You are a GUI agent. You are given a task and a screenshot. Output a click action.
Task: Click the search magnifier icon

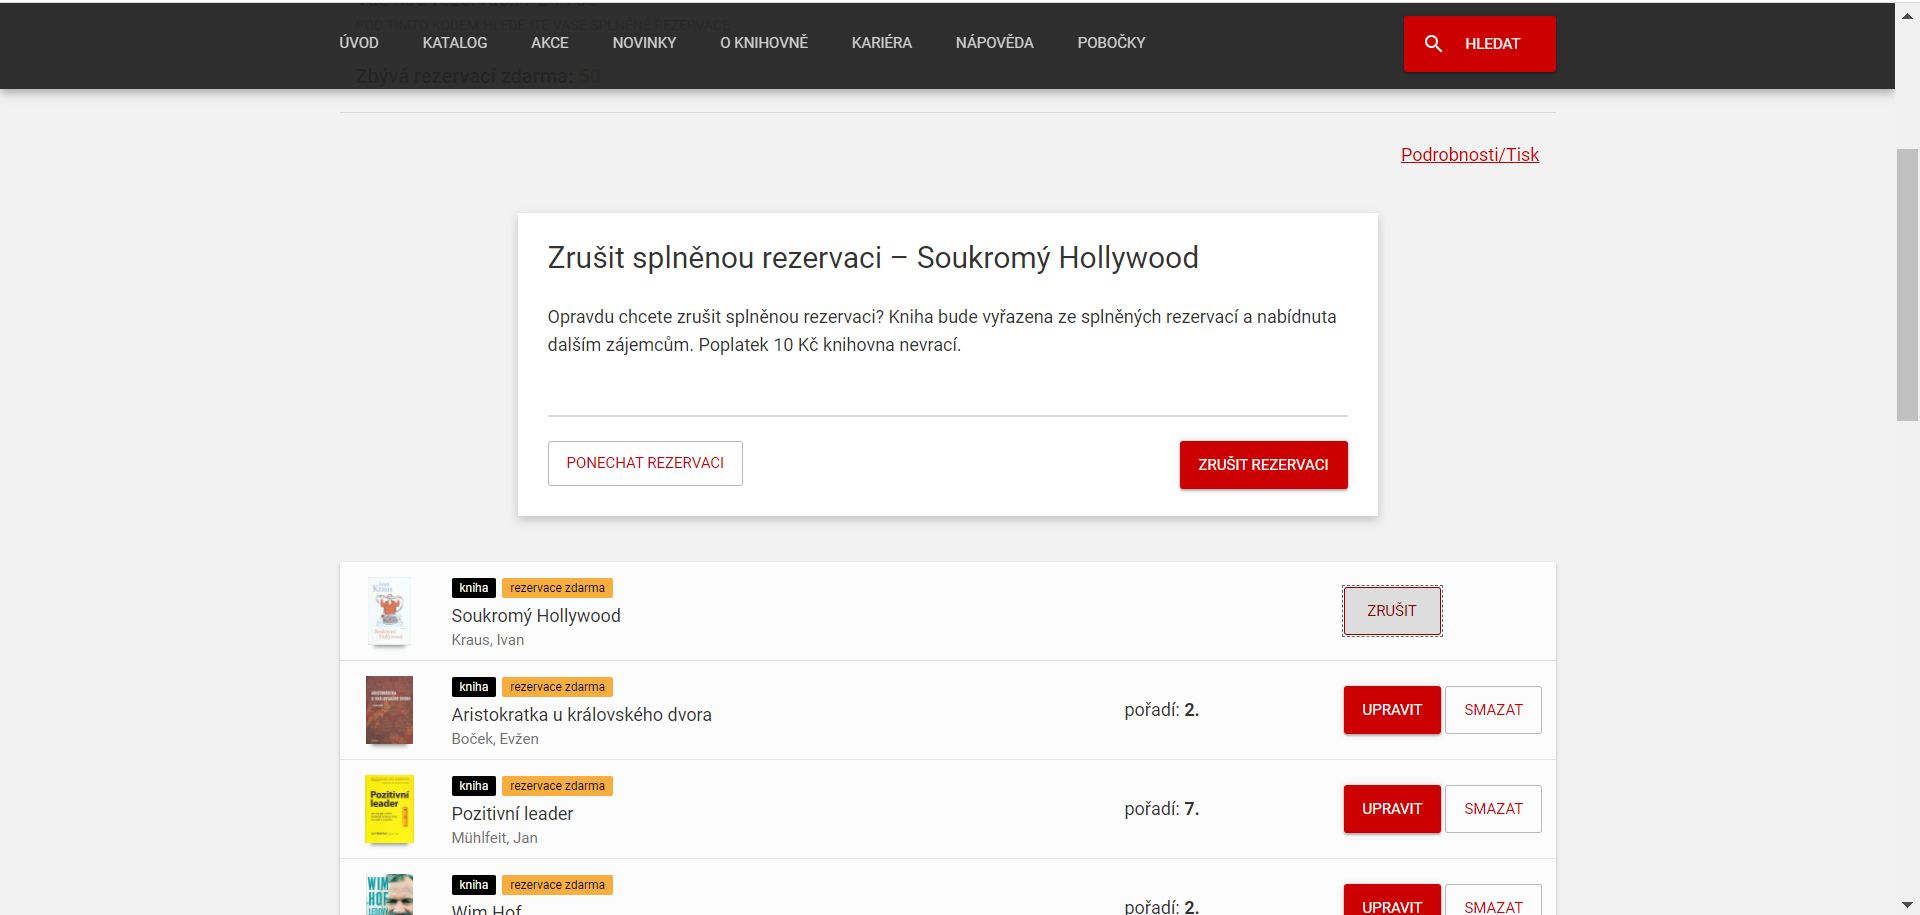tap(1433, 44)
